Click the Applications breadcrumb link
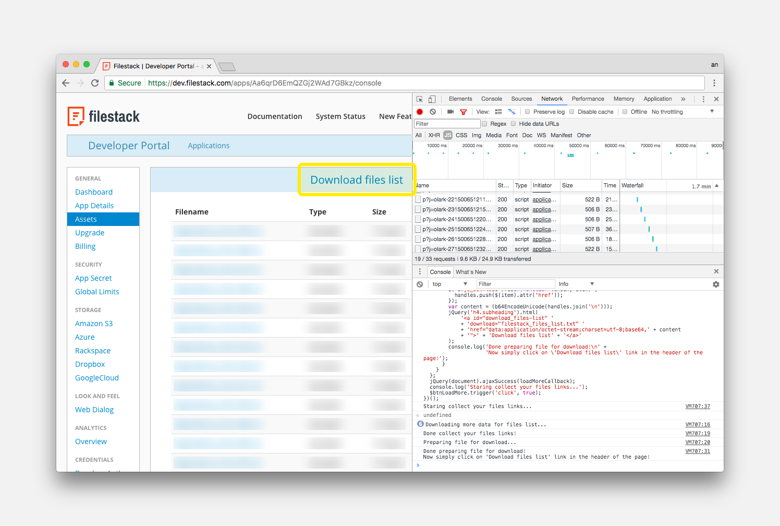Screen dimensions: 780x526 (208, 146)
